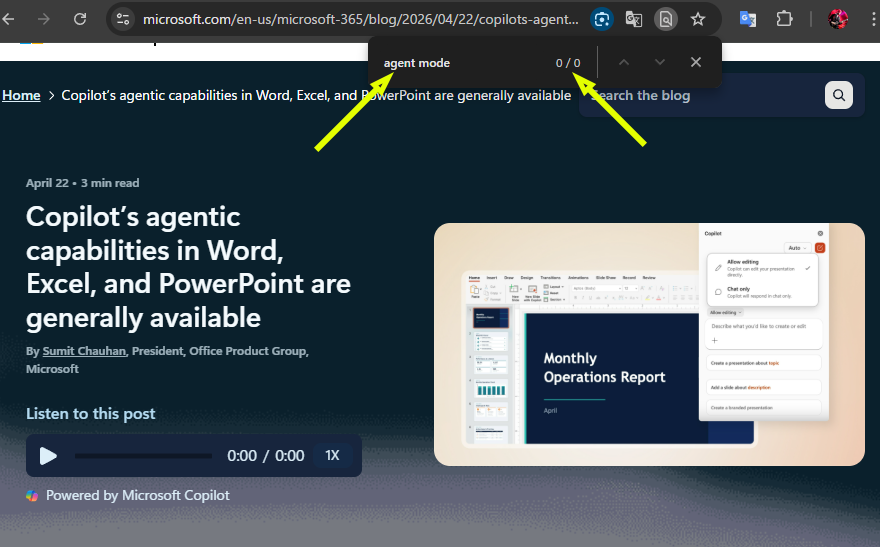
Task: Reload the current page
Action: coord(80,19)
